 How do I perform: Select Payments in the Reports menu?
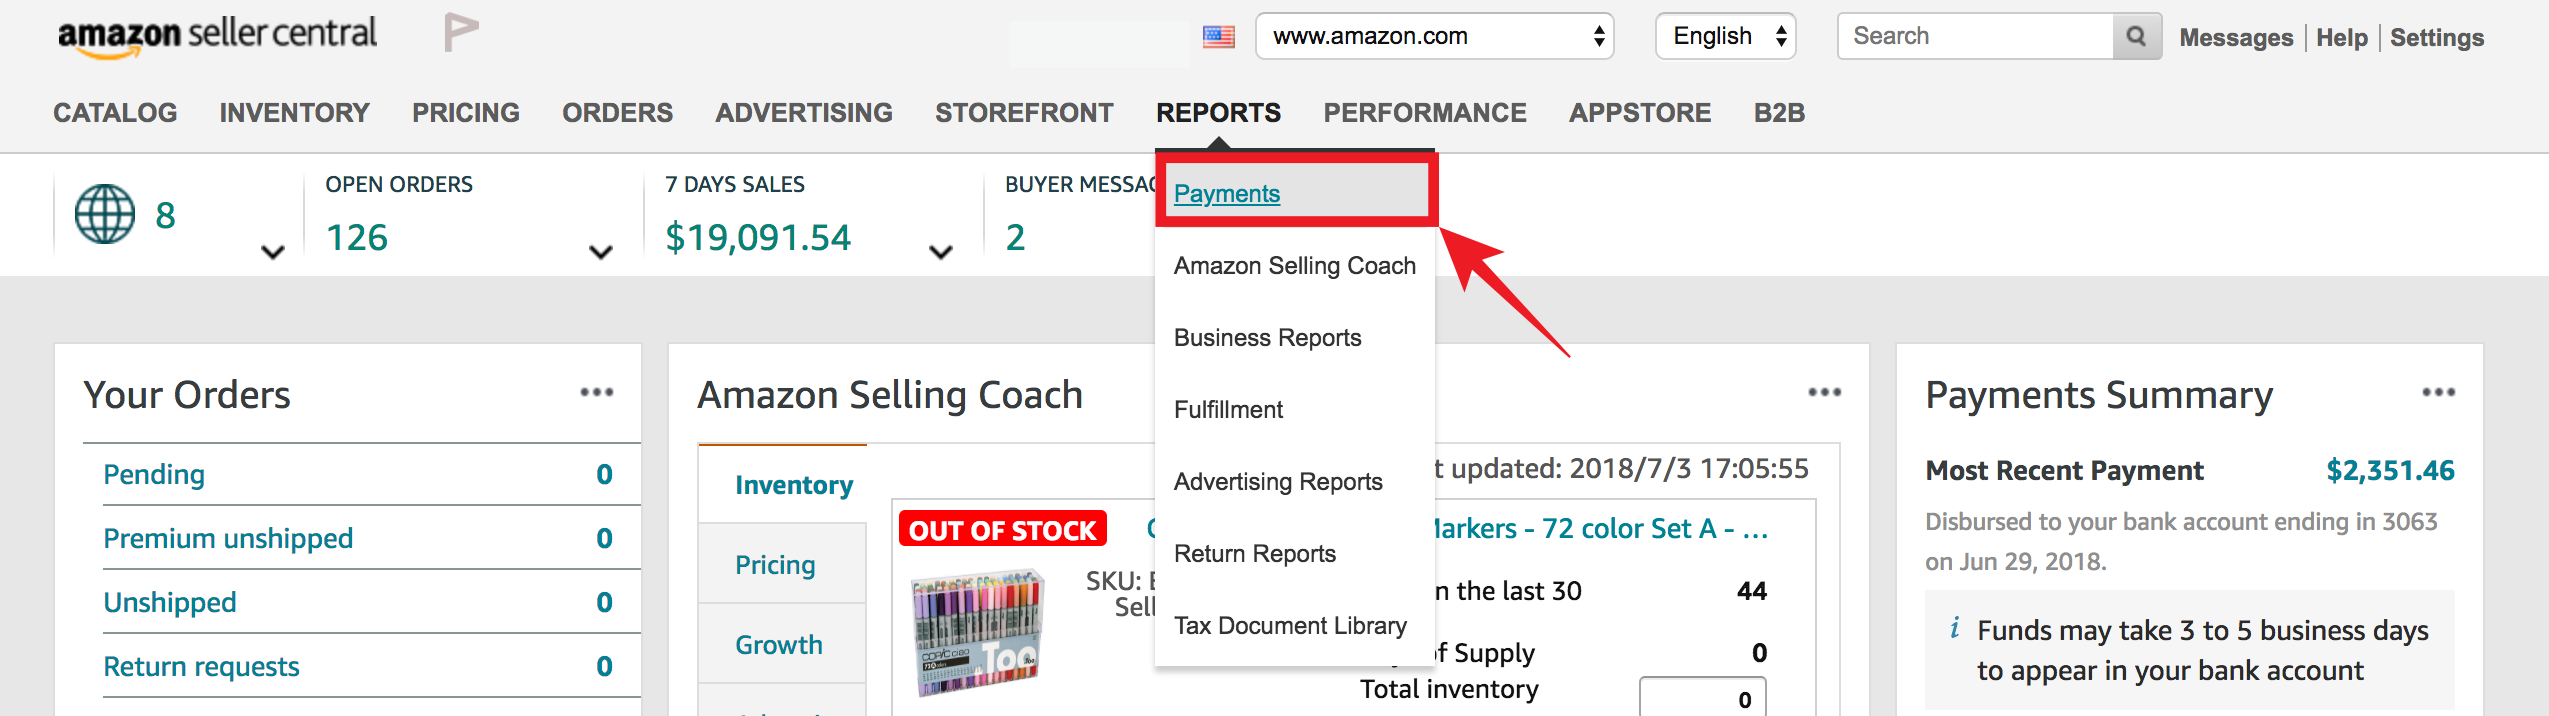click(1227, 194)
